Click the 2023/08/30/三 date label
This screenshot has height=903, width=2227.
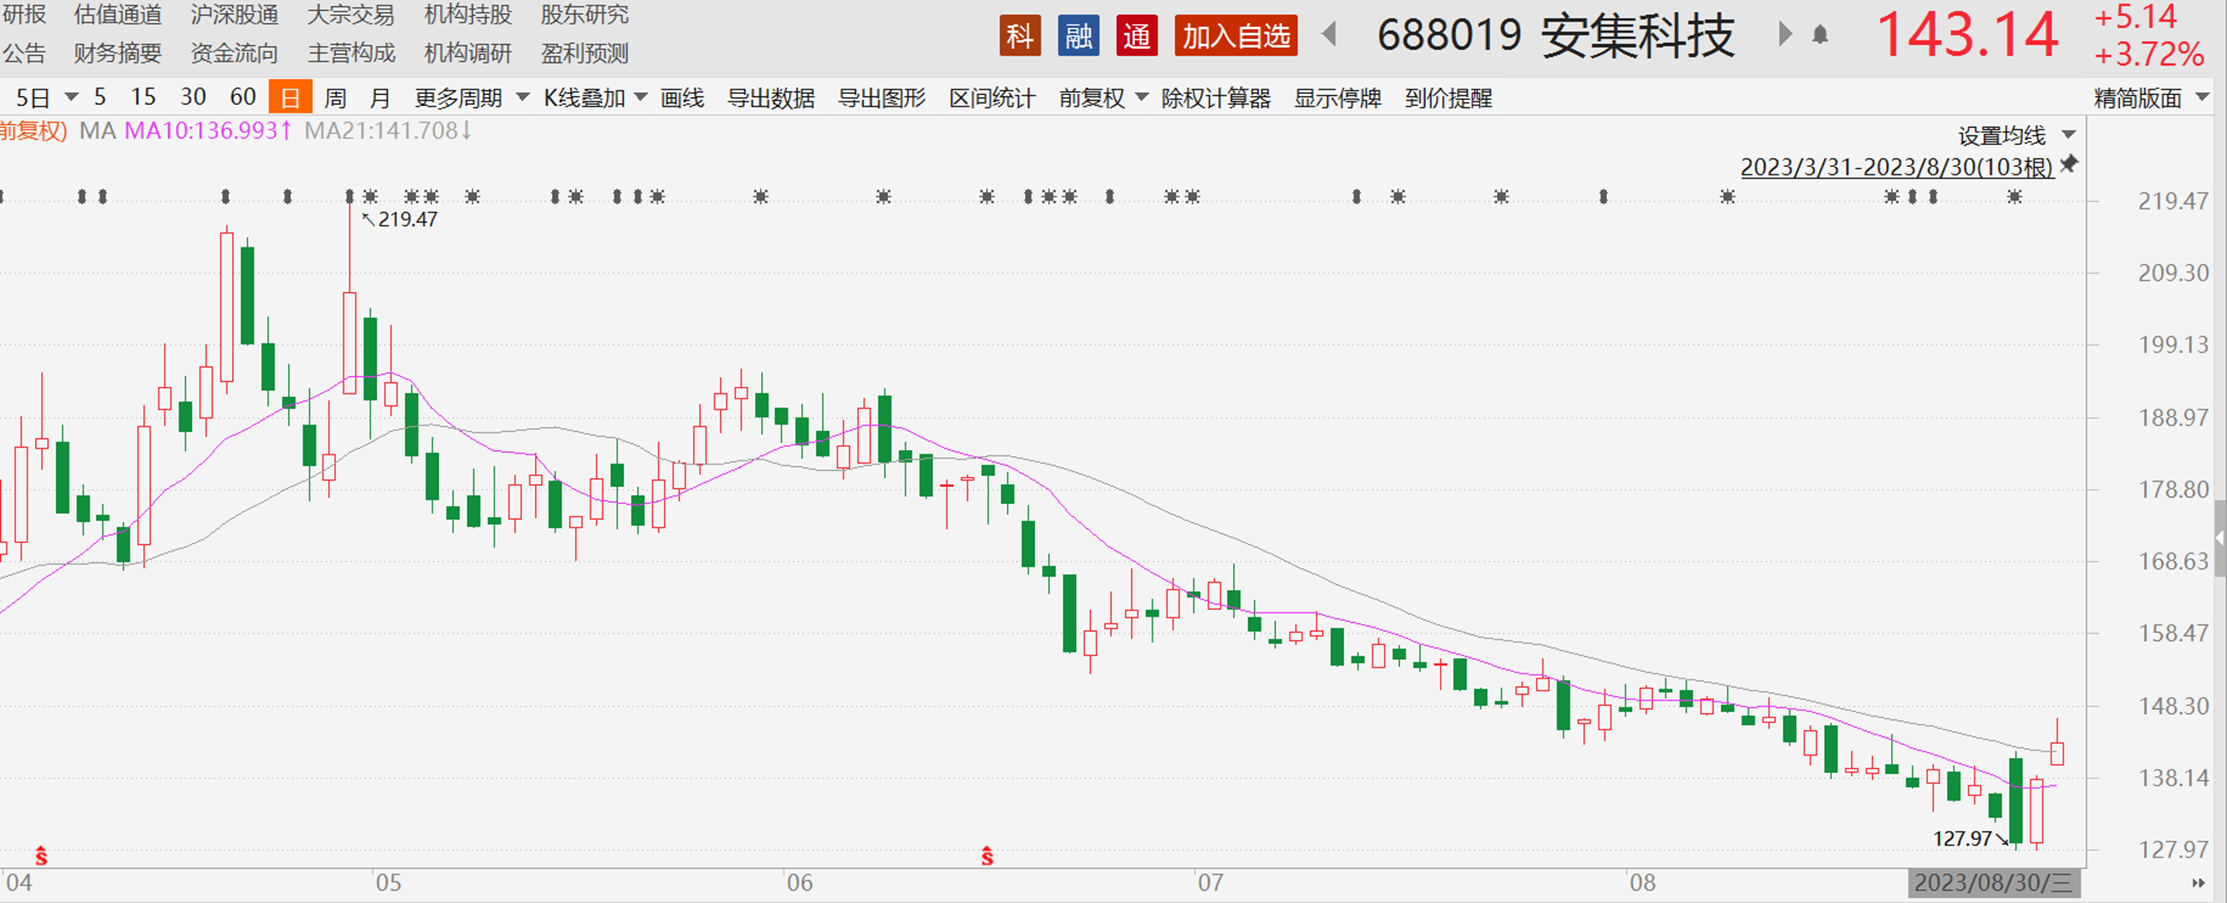click(1993, 883)
